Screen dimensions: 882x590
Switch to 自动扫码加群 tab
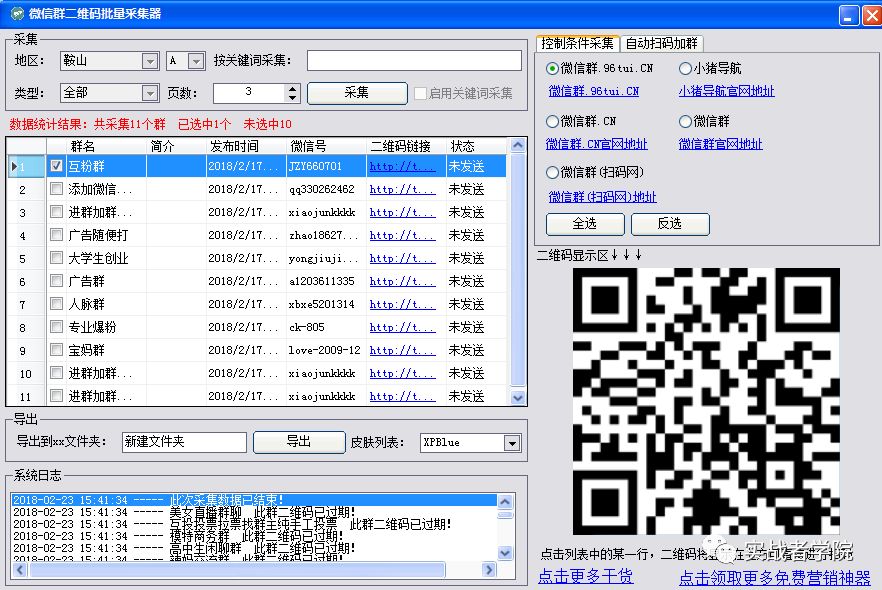tap(662, 43)
